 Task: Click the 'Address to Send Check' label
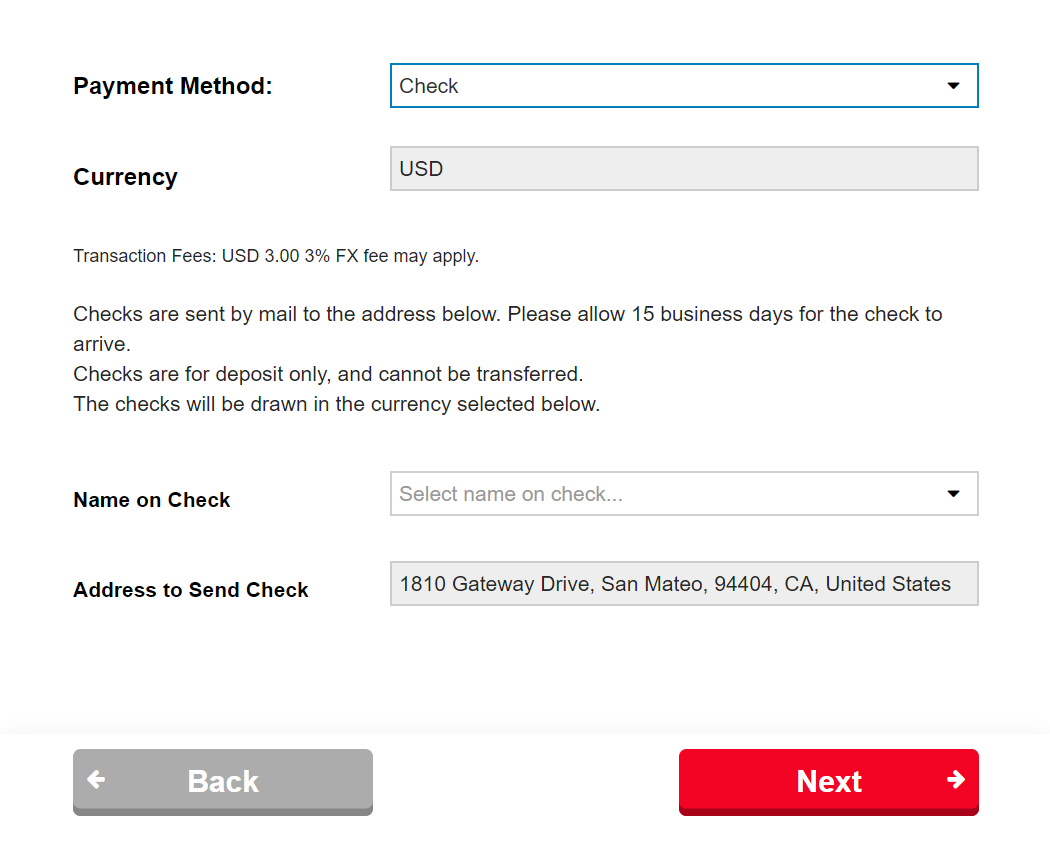tap(190, 589)
